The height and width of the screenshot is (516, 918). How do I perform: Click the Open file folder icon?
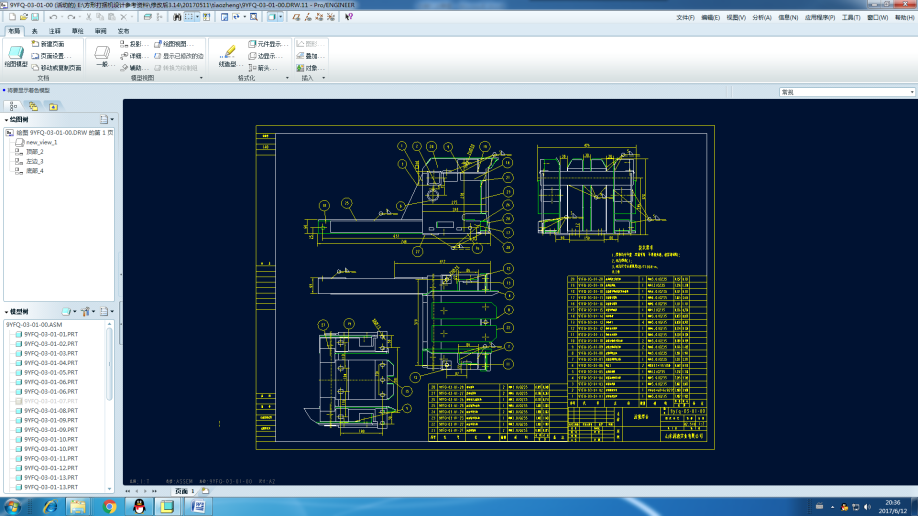coord(23,17)
